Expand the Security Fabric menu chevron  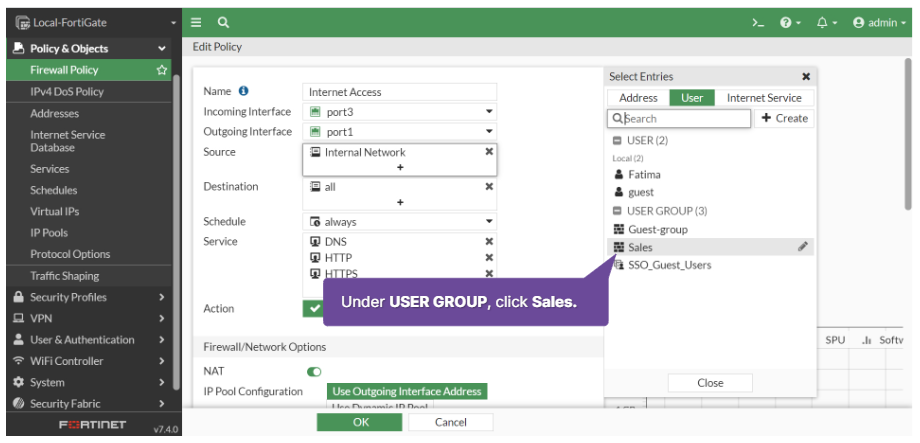161,404
